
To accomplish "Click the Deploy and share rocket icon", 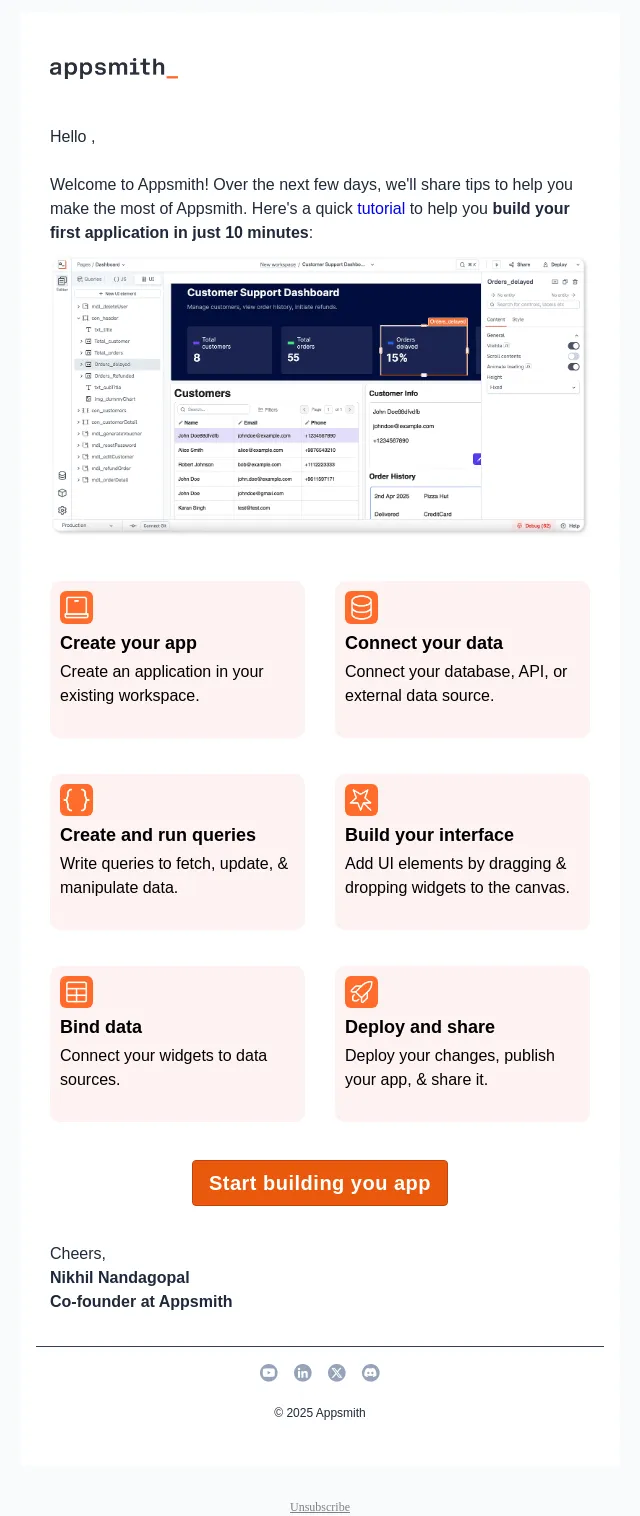I will 361,991.
